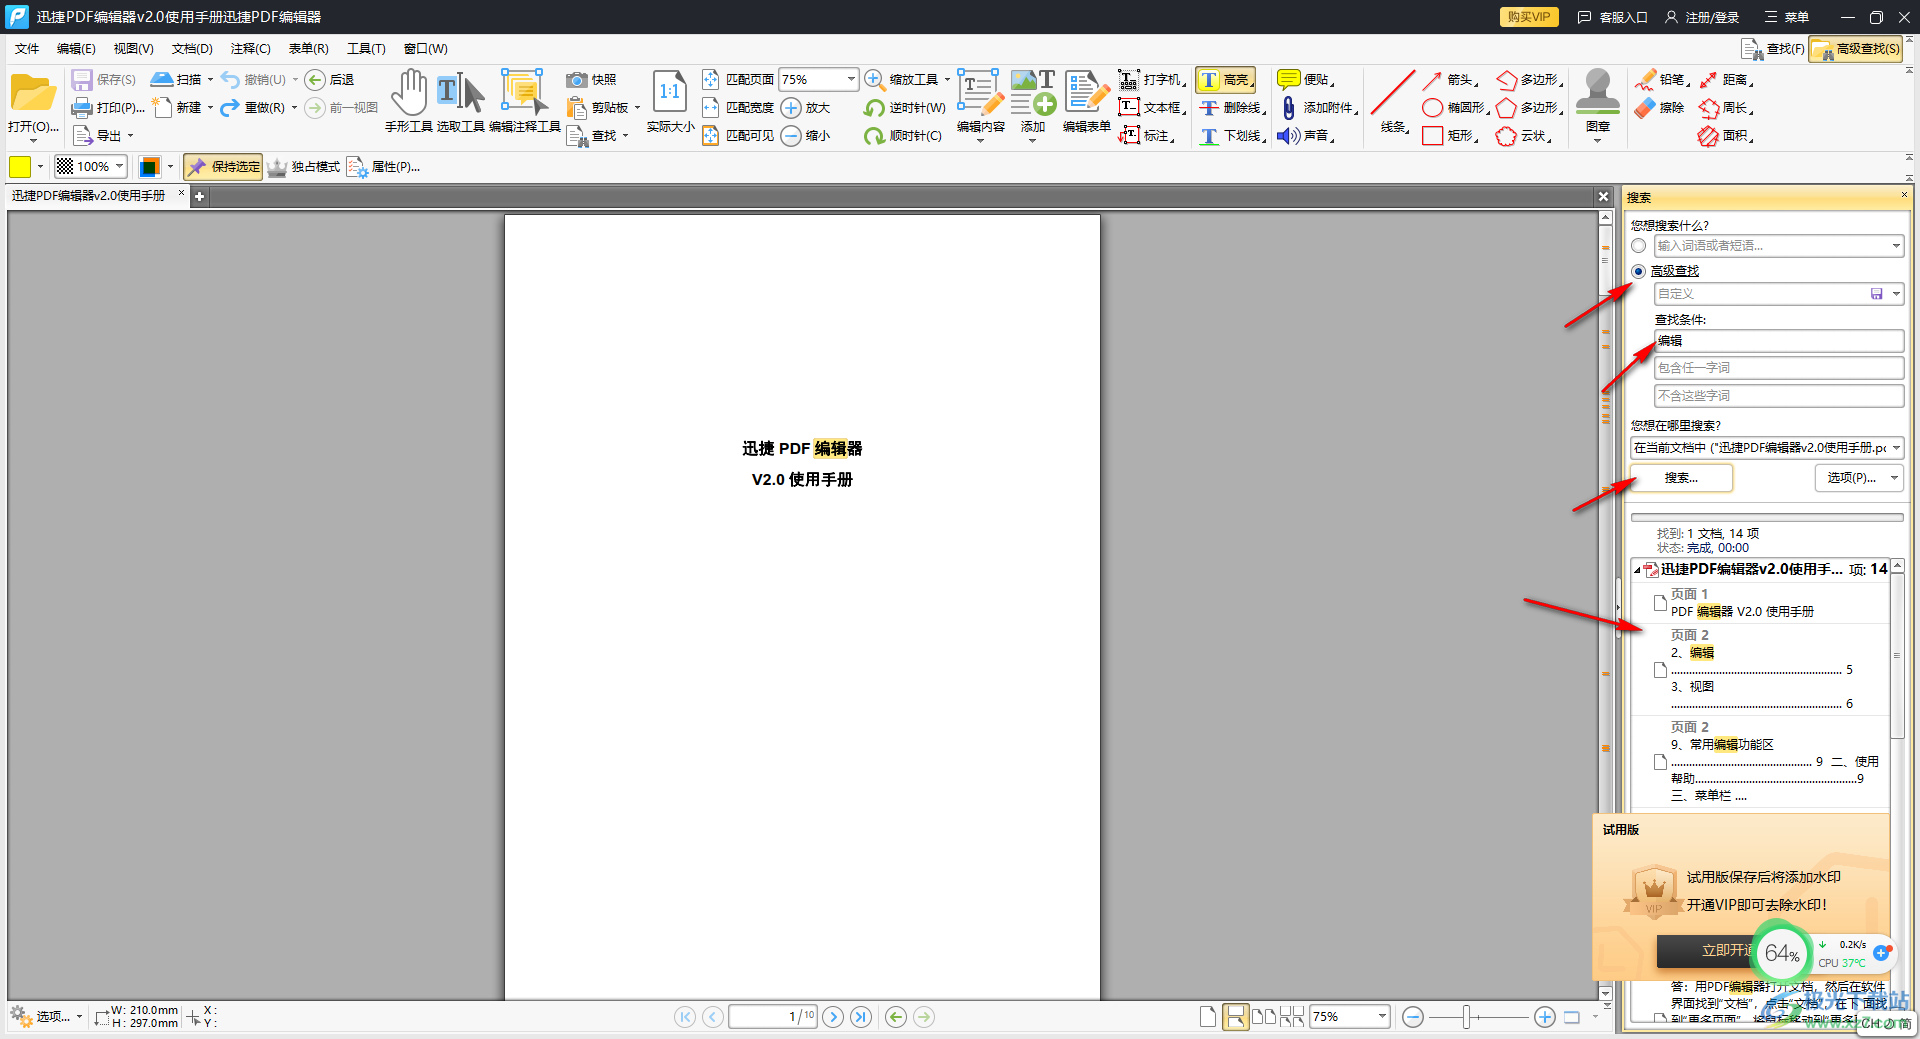Choose the 删除线 strikethrough tool
The image size is (1920, 1039).
(1231, 108)
